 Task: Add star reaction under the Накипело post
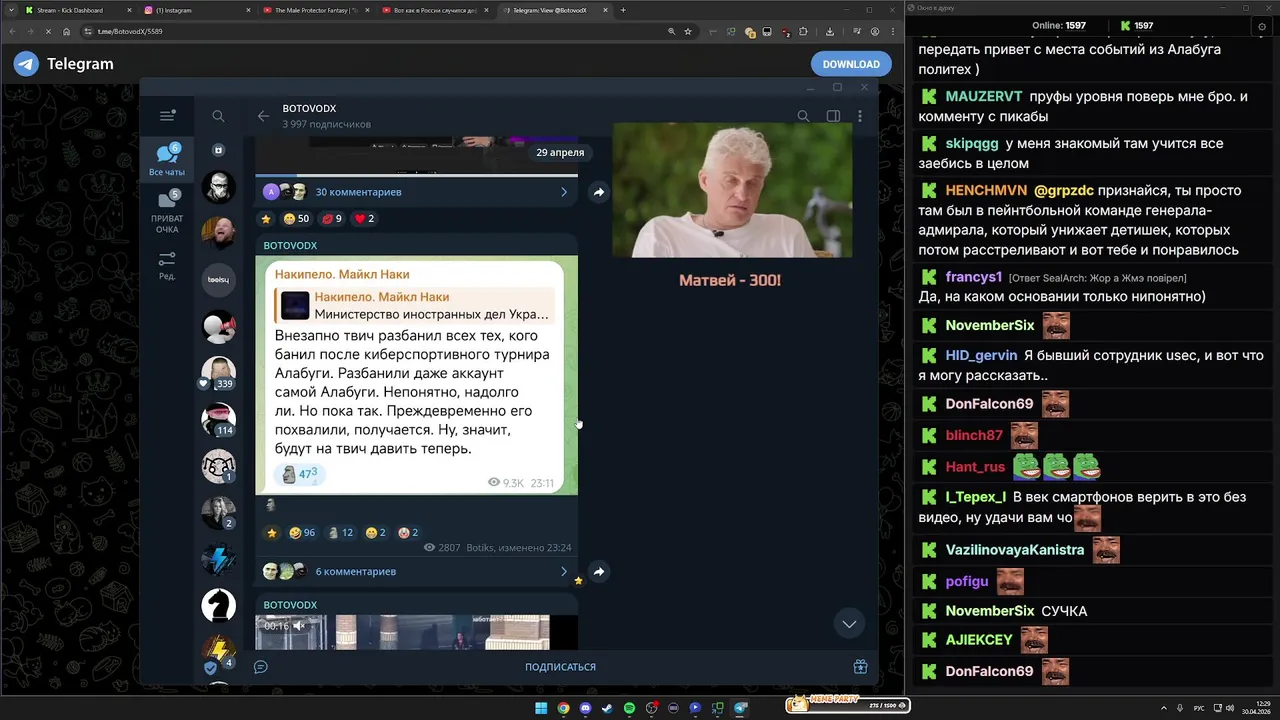(x=271, y=533)
